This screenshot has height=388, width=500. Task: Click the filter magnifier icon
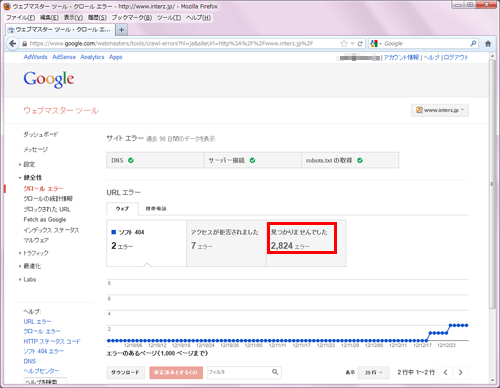point(275,372)
